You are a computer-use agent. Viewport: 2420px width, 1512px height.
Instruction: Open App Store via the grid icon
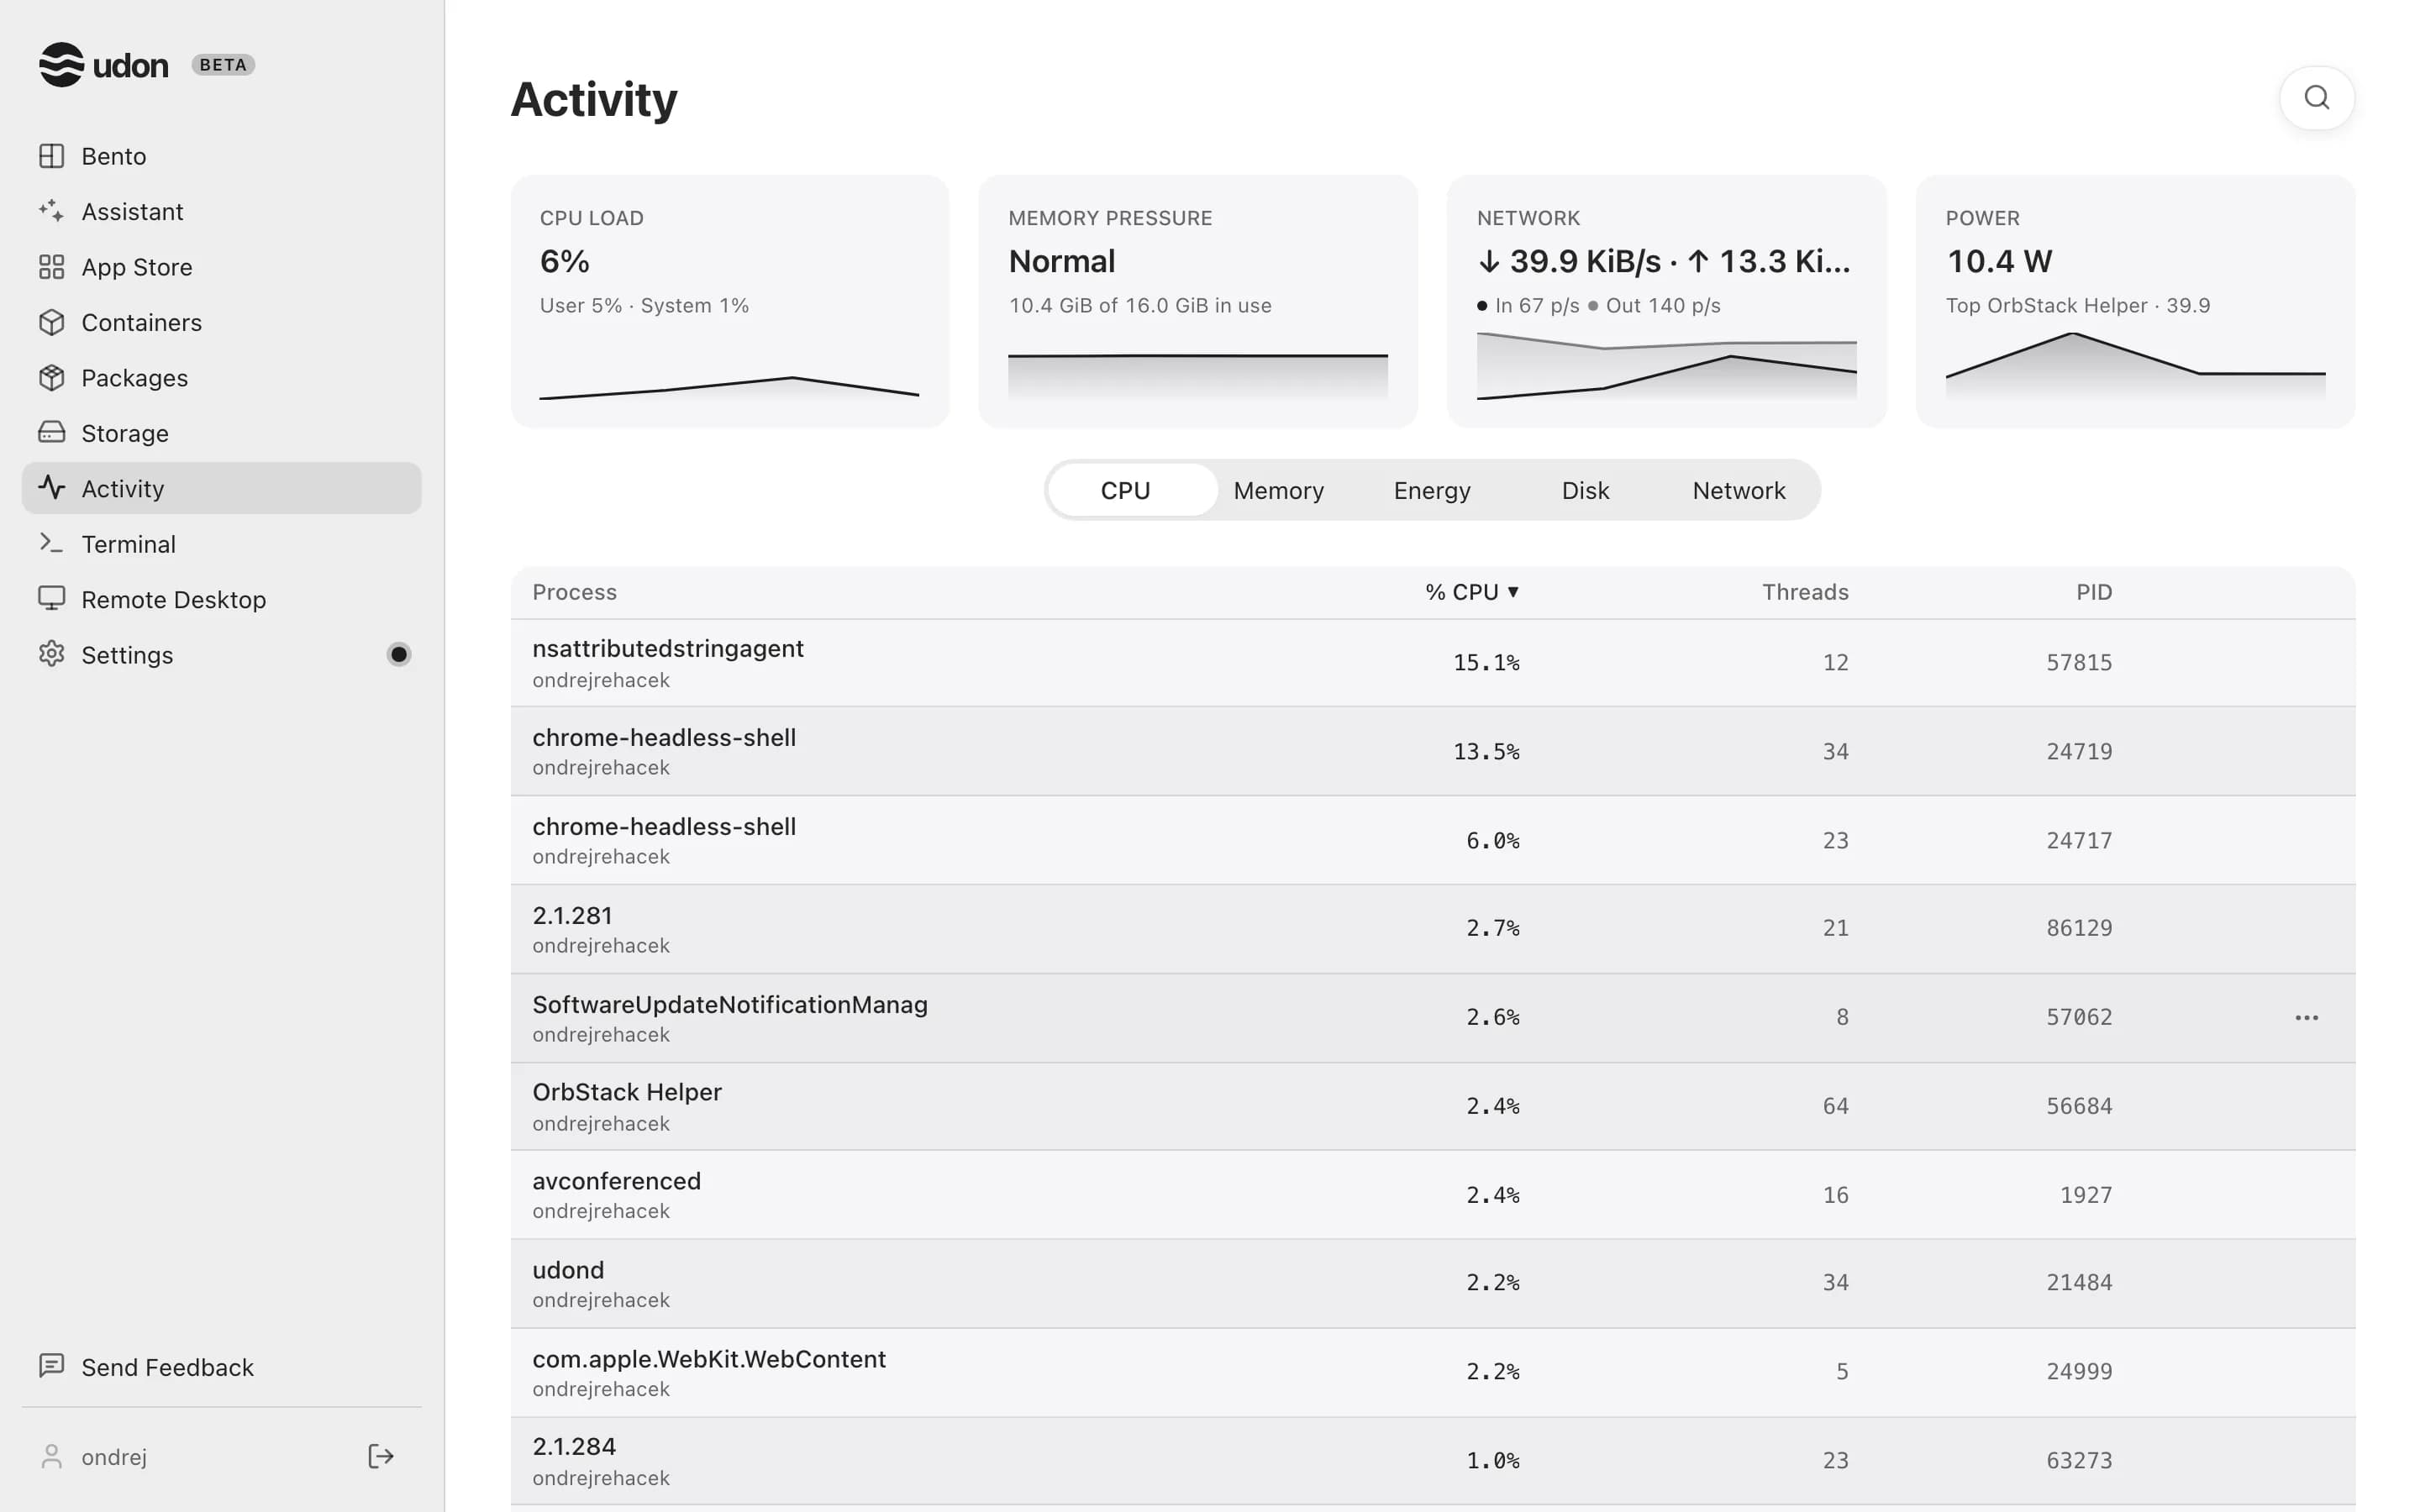pyautogui.click(x=52, y=267)
